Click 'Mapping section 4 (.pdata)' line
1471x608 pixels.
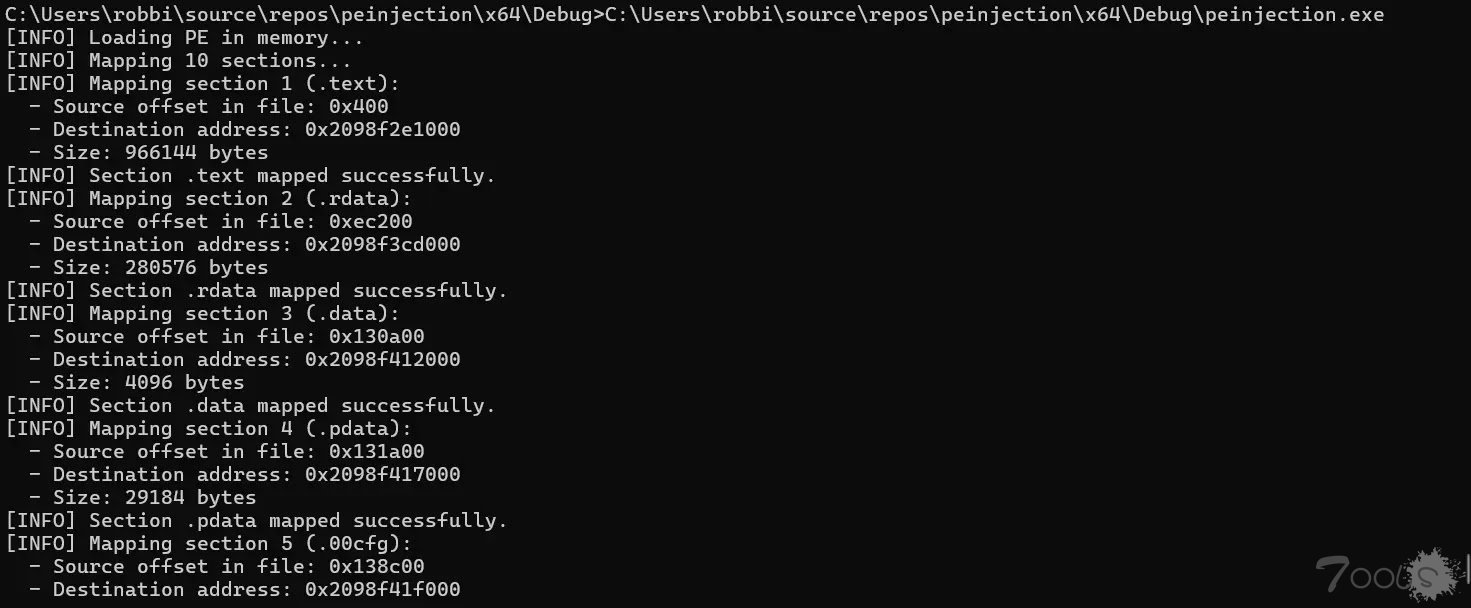tap(208, 429)
